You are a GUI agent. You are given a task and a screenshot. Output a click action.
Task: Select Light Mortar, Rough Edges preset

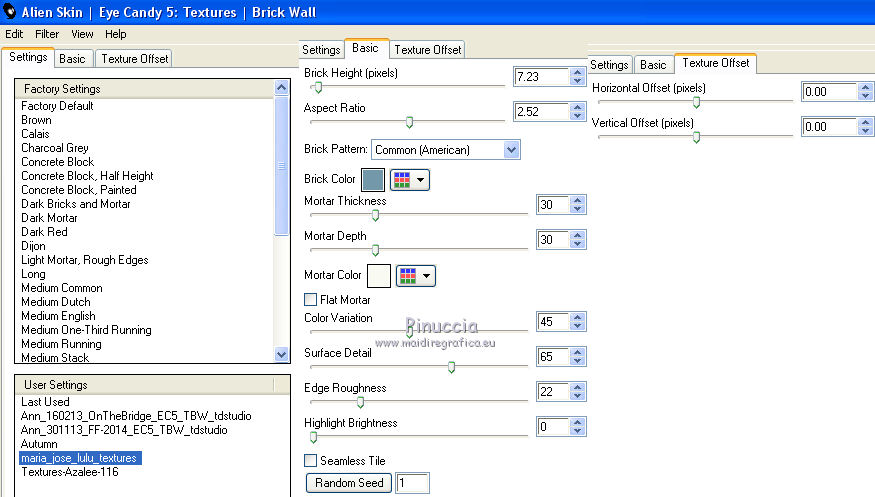pos(85,260)
